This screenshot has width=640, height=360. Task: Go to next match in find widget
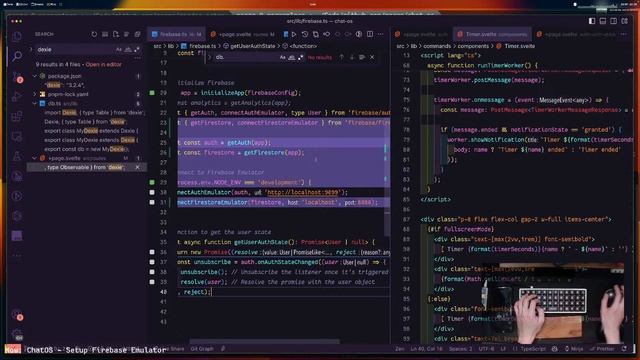point(351,58)
